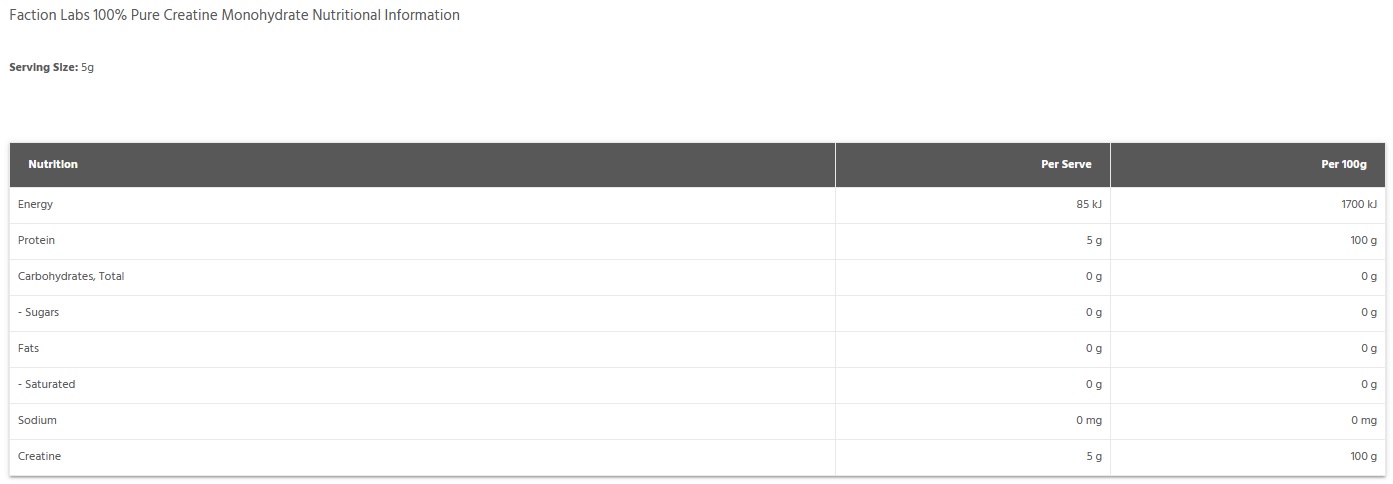Viewport: 1393px width, 484px height.
Task: Click the Fats row label
Action: click(28, 348)
